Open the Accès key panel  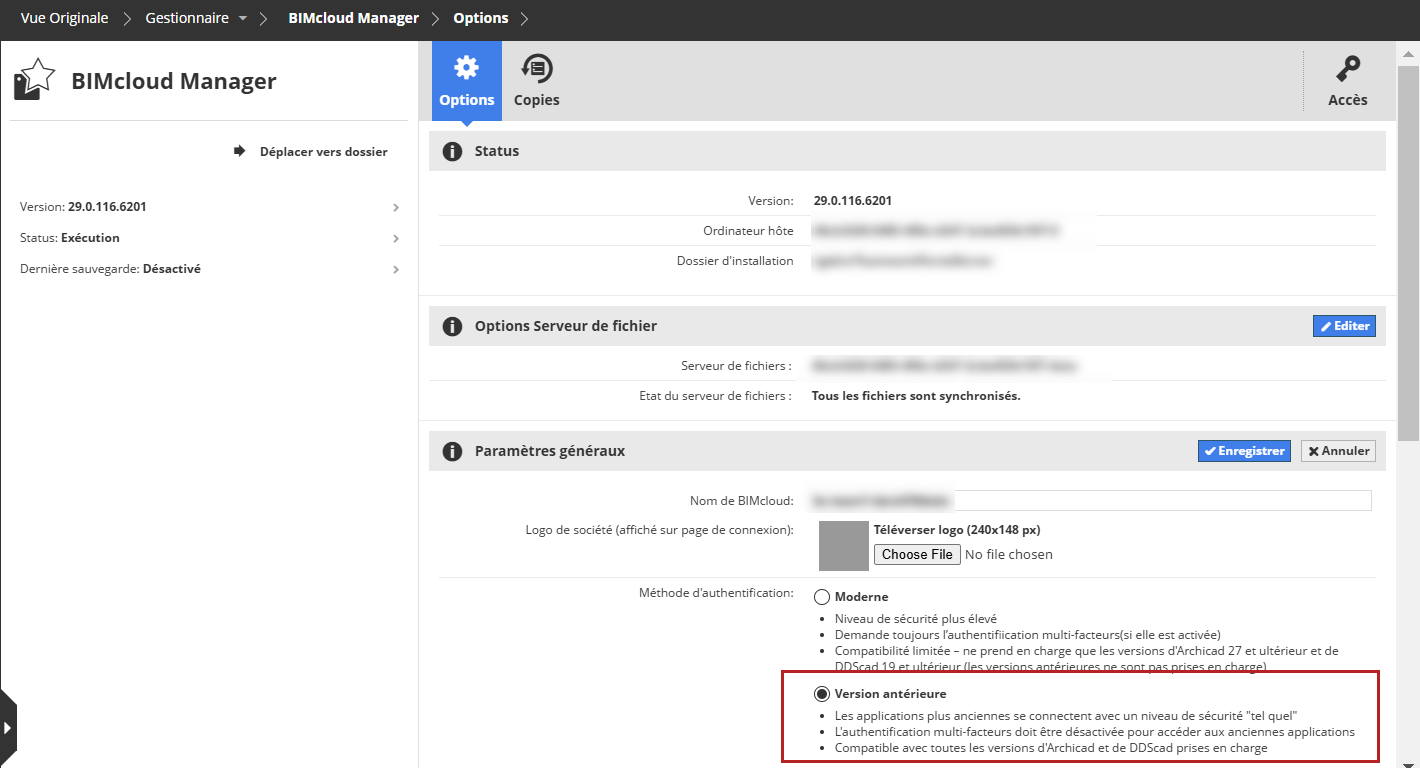pyautogui.click(x=1347, y=81)
